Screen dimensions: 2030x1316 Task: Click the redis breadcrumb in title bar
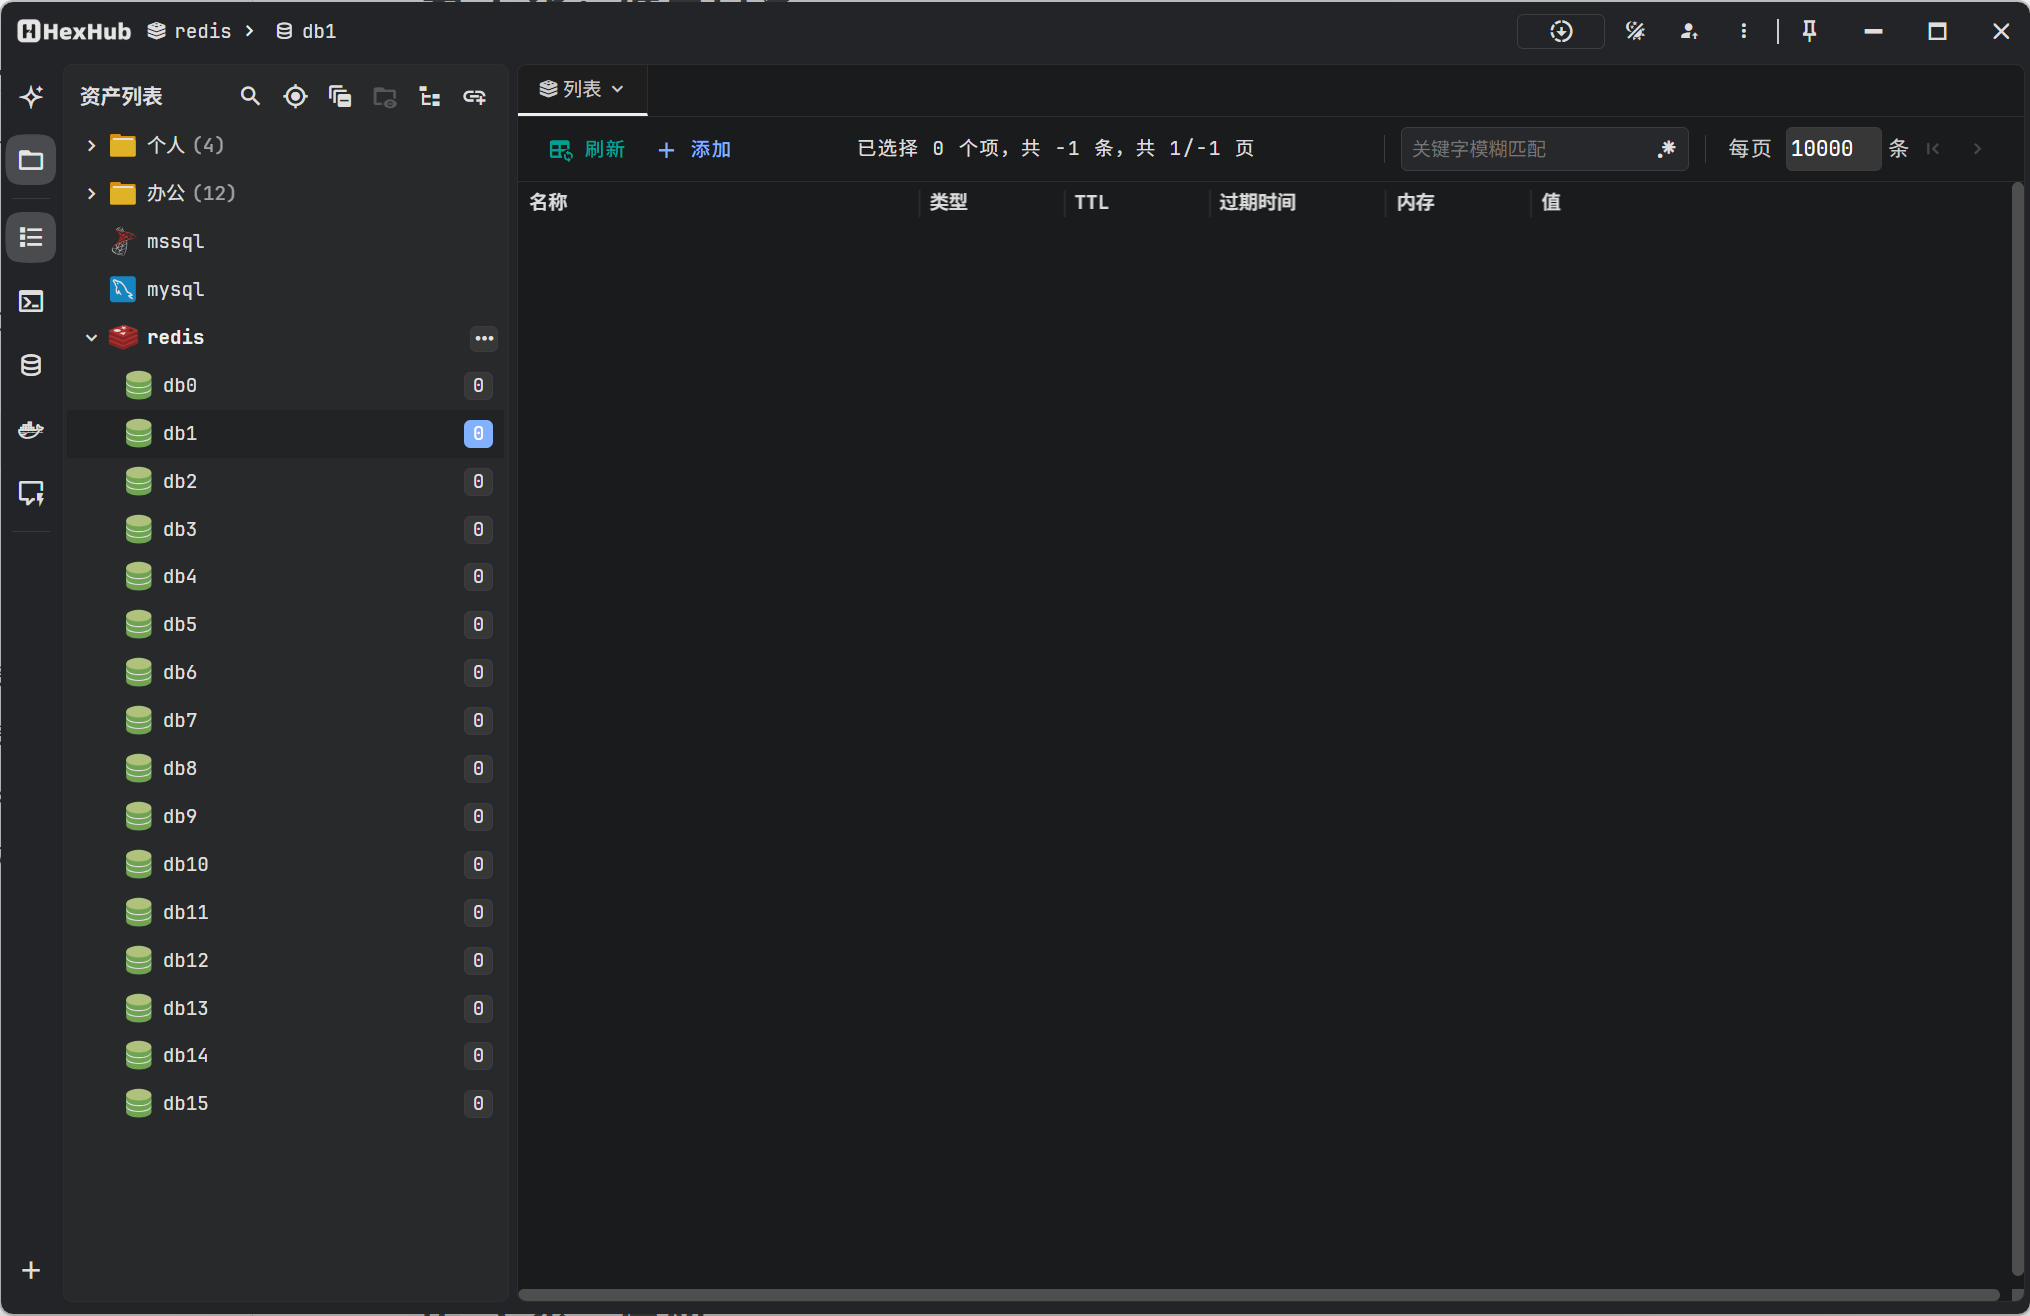(190, 31)
